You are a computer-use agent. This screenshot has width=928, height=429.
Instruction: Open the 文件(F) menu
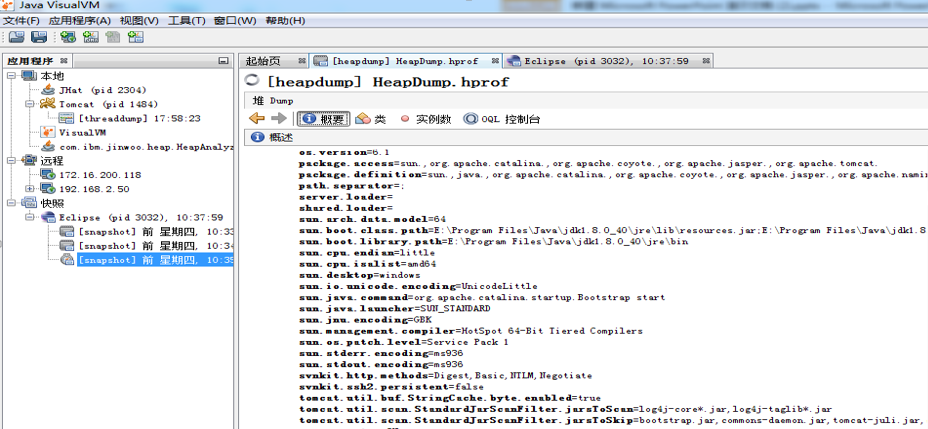tap(21, 21)
